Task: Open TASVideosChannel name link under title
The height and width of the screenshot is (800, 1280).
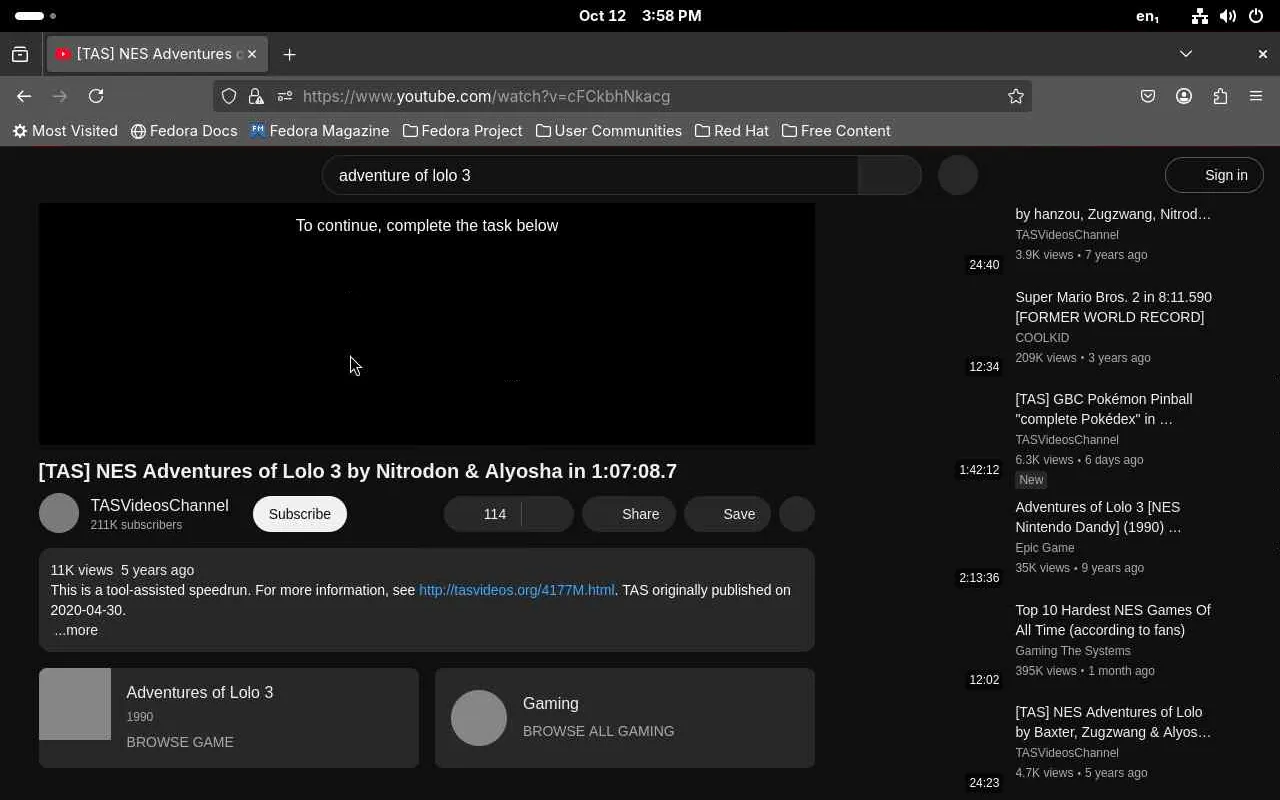Action: (160, 506)
